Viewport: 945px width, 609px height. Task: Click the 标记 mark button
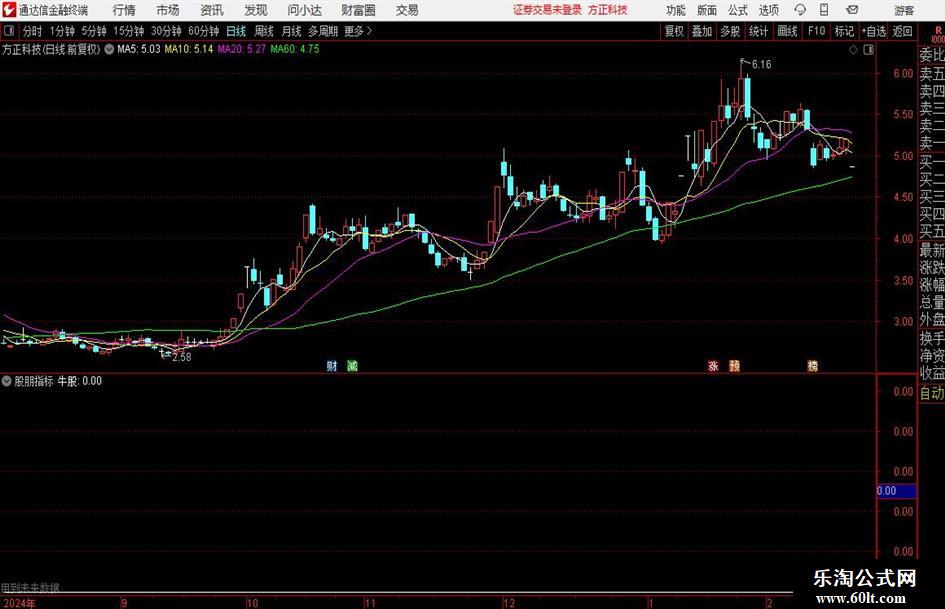click(x=844, y=31)
